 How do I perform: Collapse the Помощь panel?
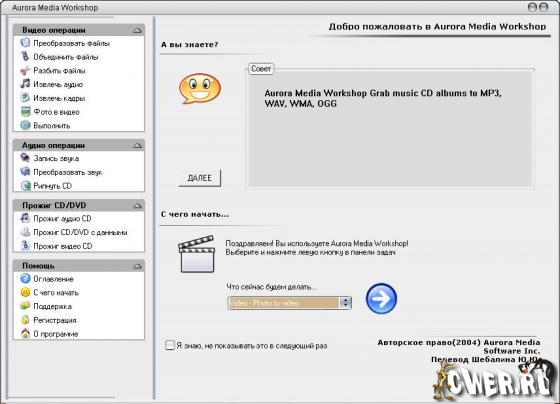138,266
